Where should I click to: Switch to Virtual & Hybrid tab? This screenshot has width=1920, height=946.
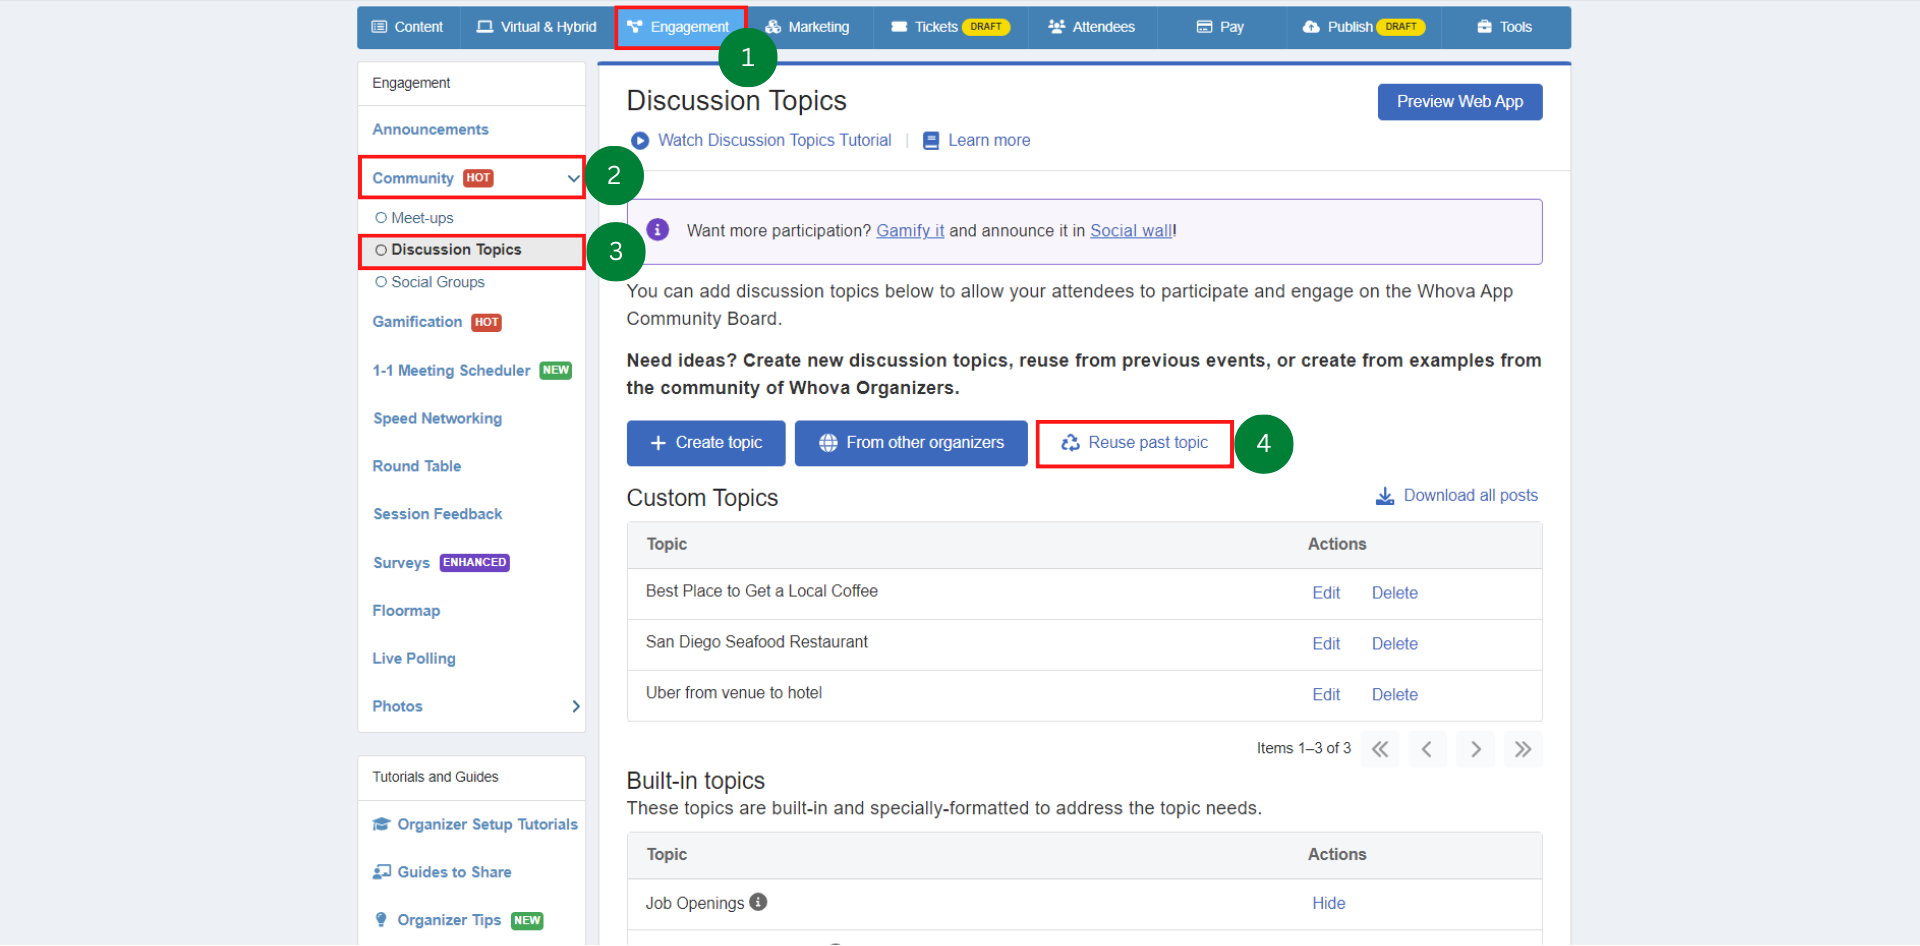536,27
